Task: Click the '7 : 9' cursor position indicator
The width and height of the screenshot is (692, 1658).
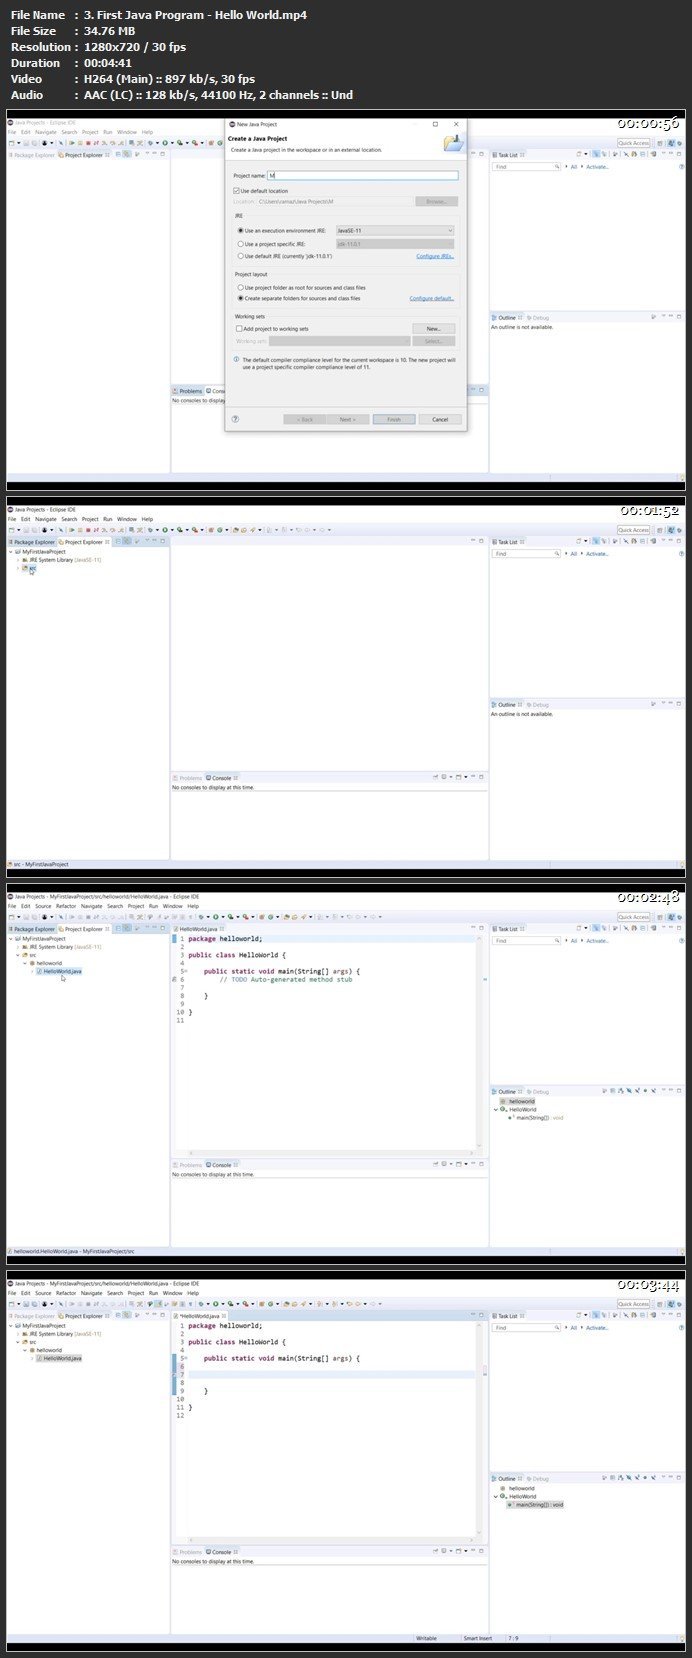Action: pos(513,1638)
